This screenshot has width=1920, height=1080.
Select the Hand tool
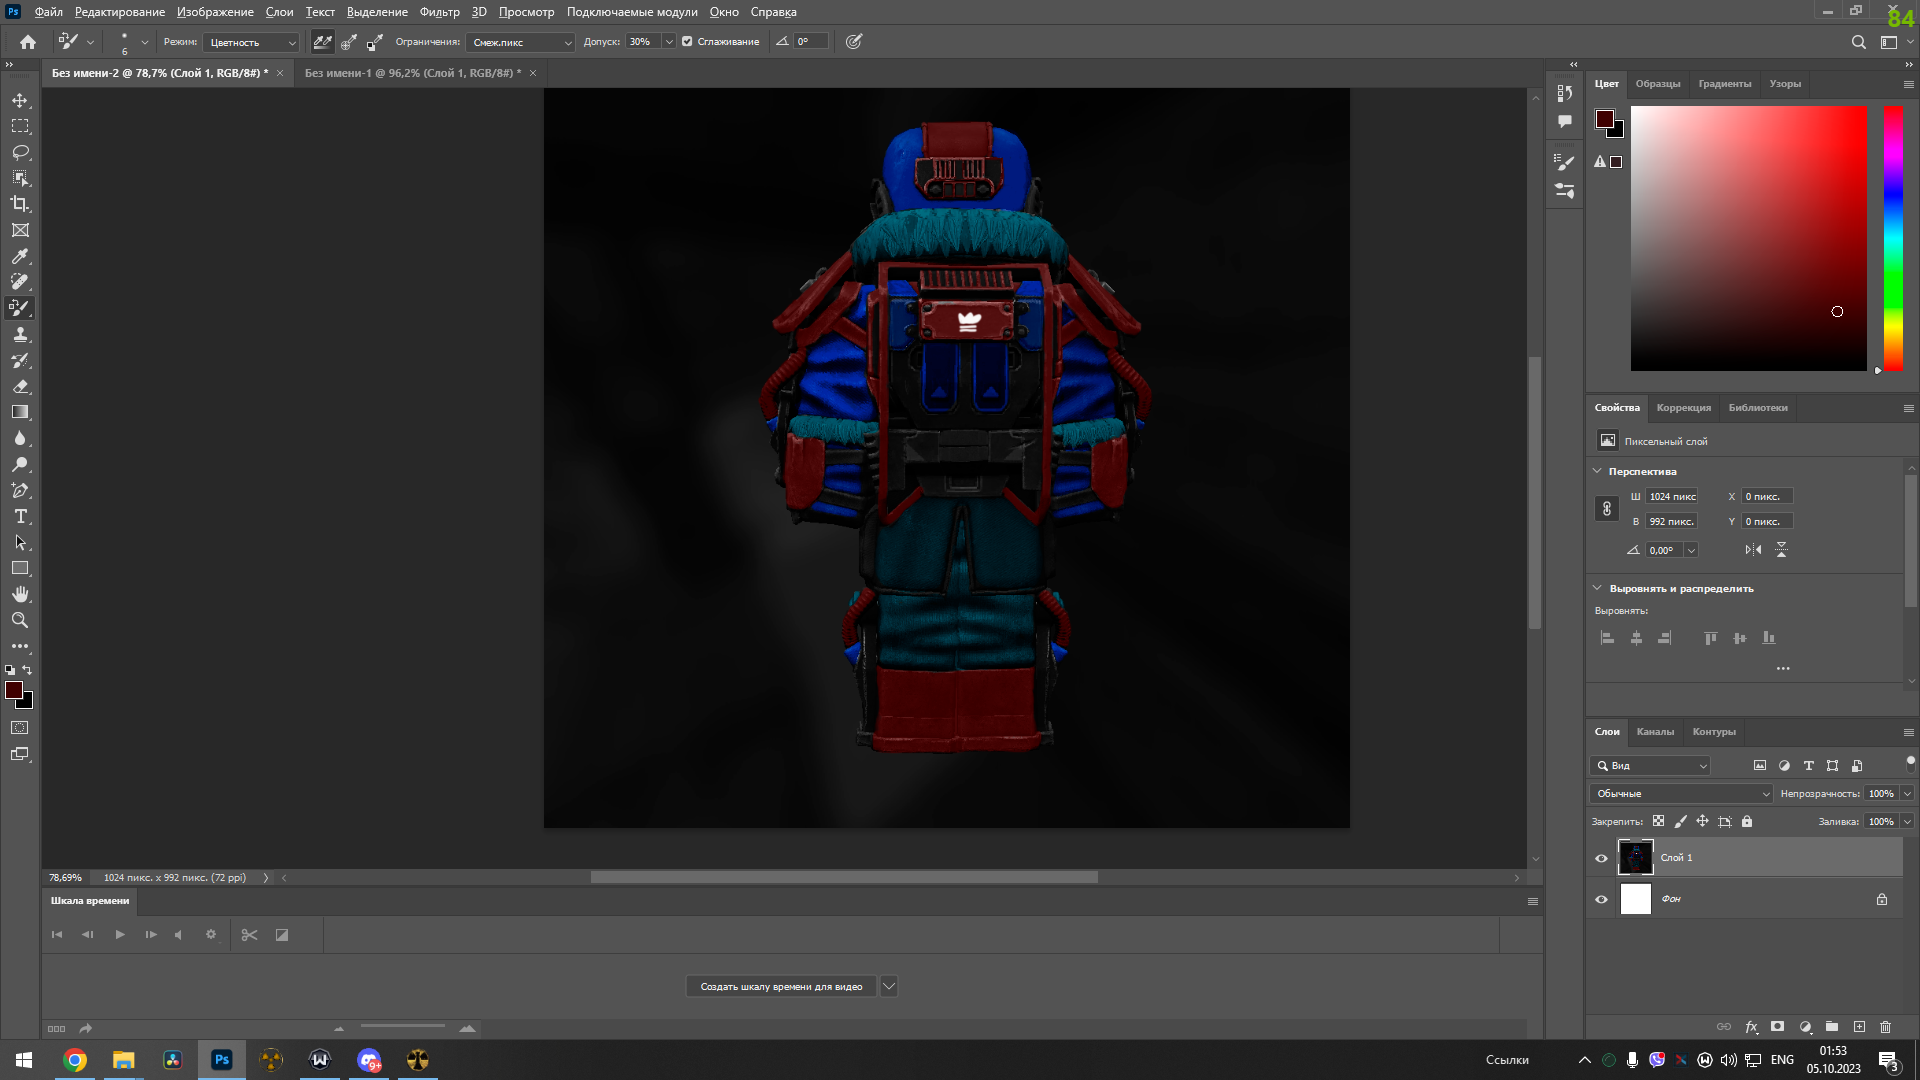coord(20,594)
